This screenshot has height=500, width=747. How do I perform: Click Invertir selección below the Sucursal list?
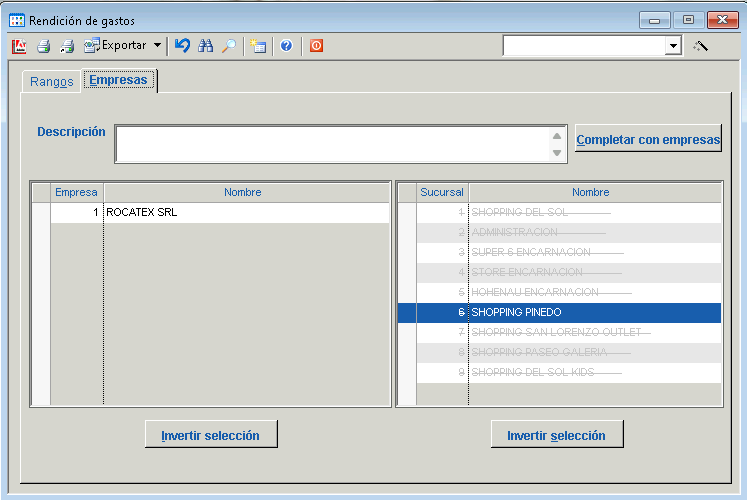556,435
